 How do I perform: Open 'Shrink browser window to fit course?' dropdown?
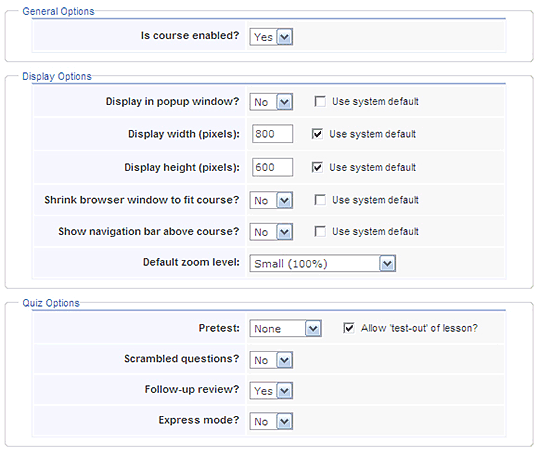[271, 200]
